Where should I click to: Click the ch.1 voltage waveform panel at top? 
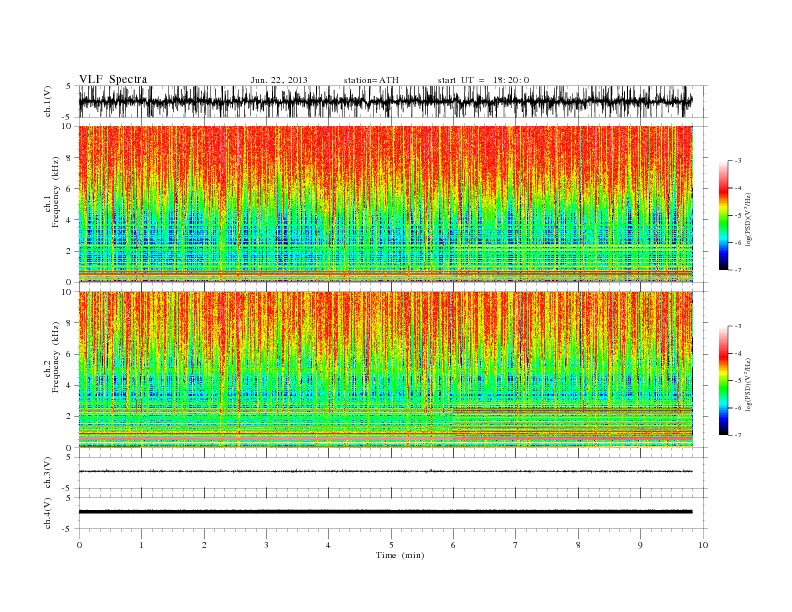coord(393,101)
